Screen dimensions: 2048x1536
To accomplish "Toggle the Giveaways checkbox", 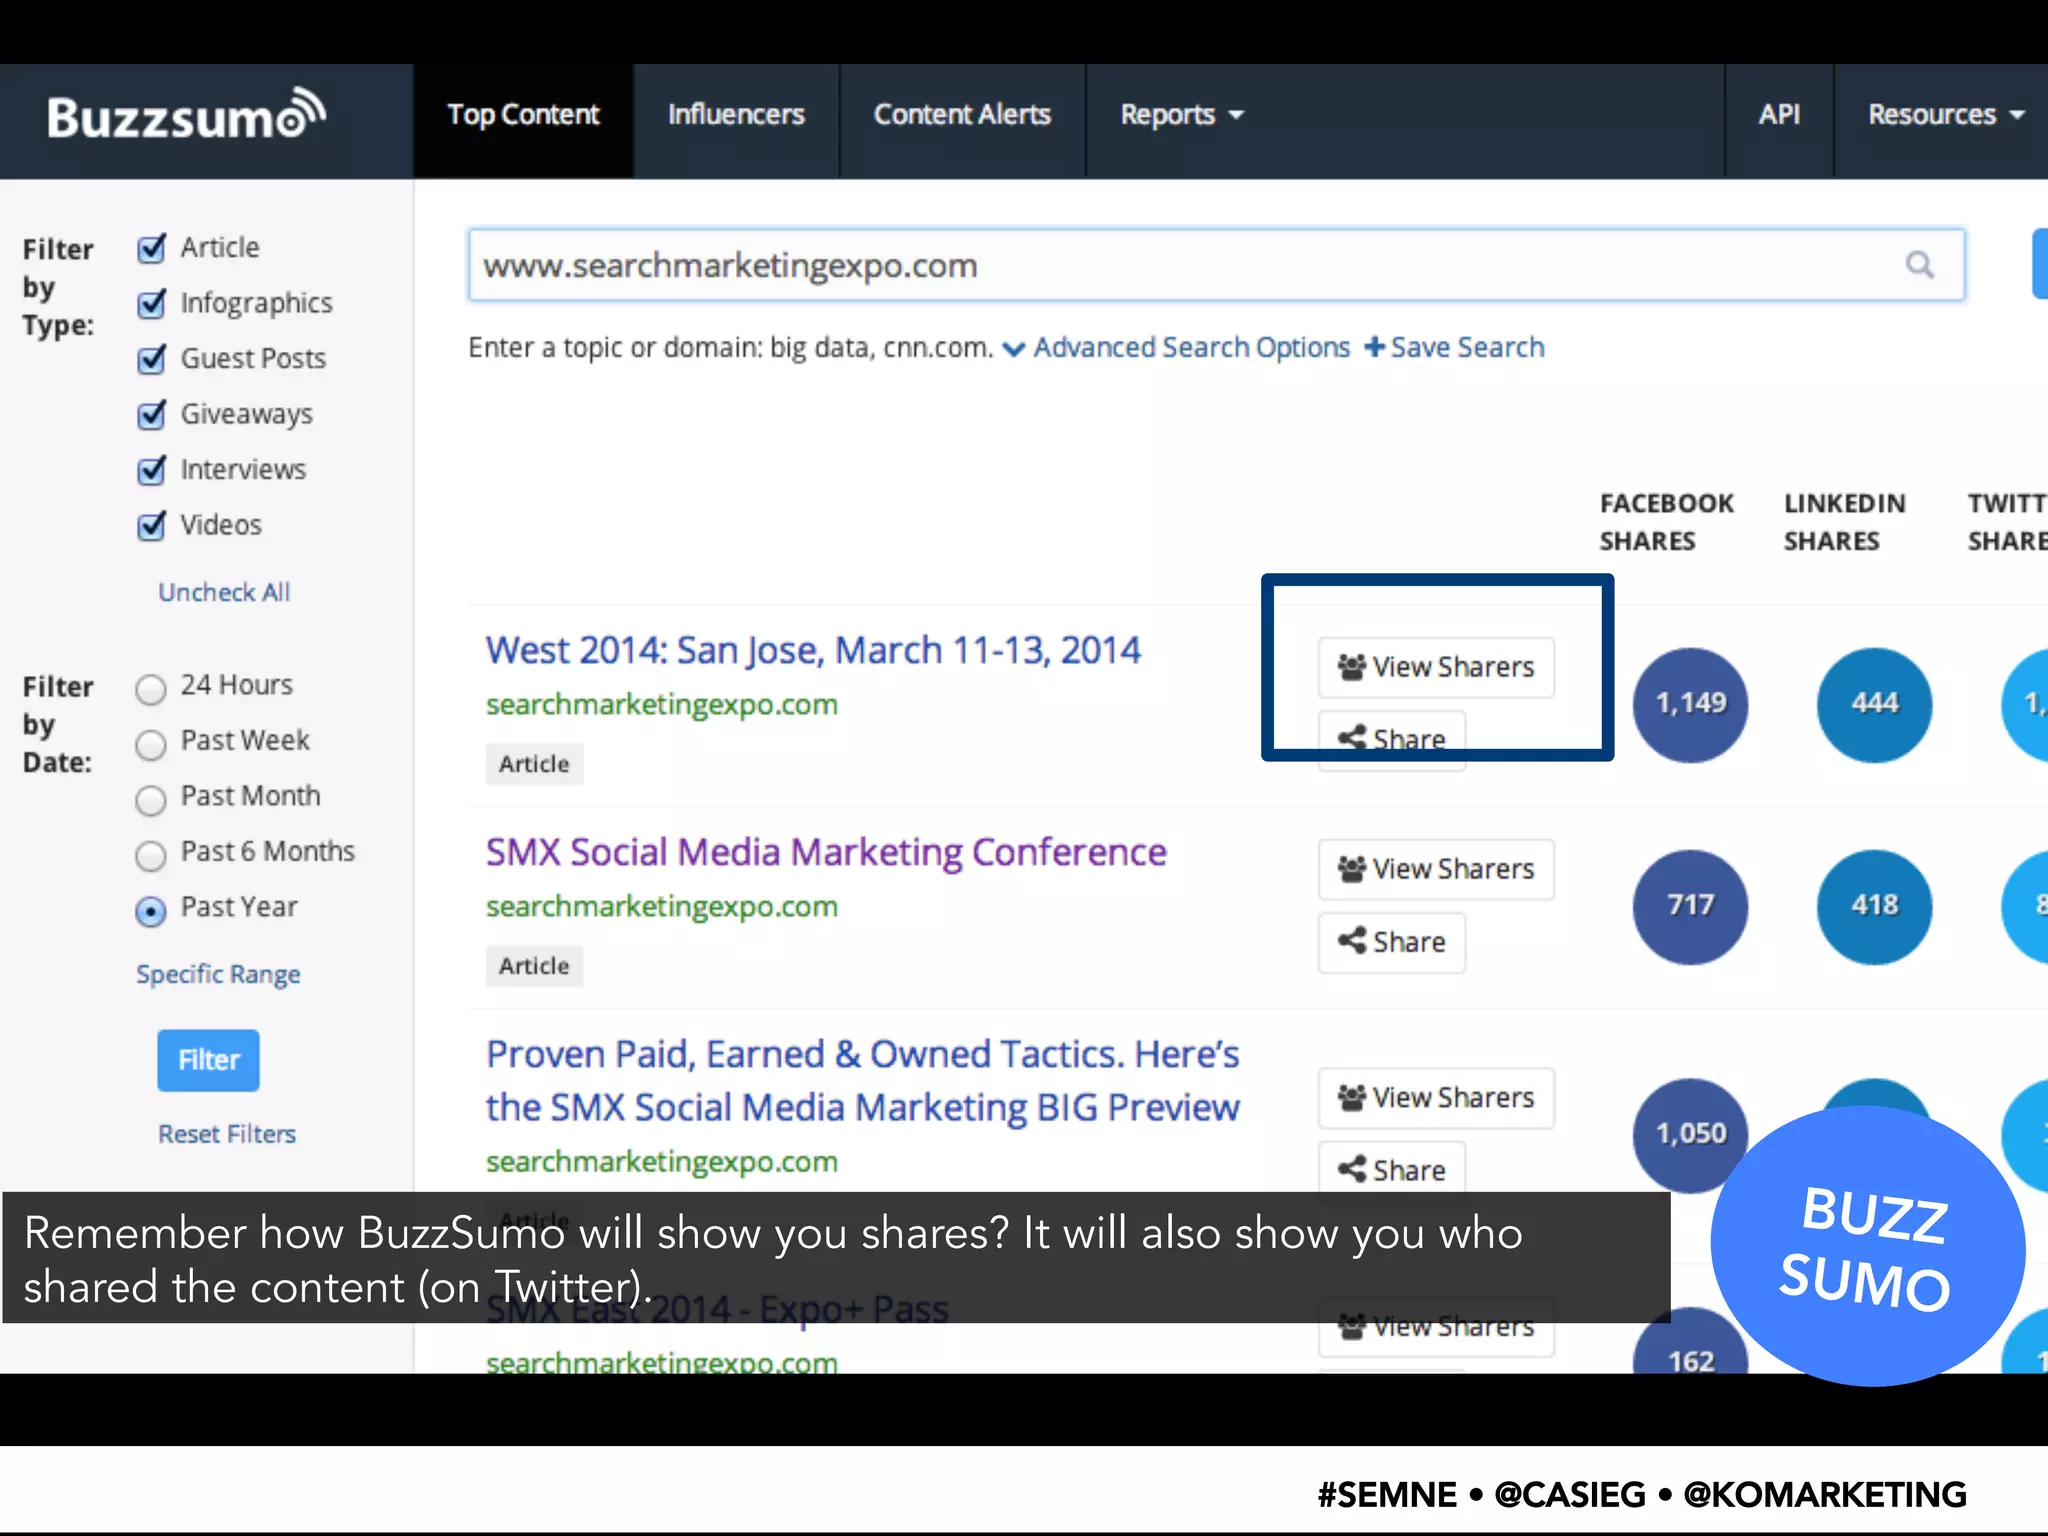I will [152, 414].
